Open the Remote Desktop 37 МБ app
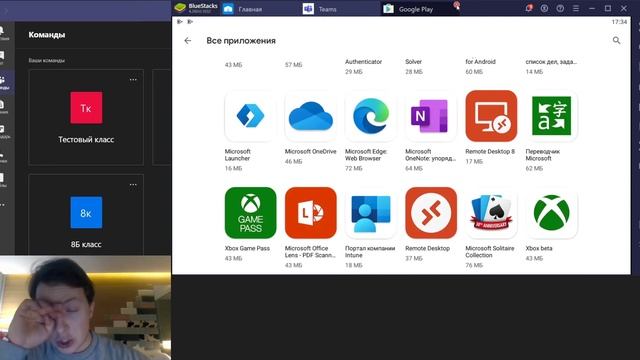Screen dimensions: 640x360 pos(431,213)
